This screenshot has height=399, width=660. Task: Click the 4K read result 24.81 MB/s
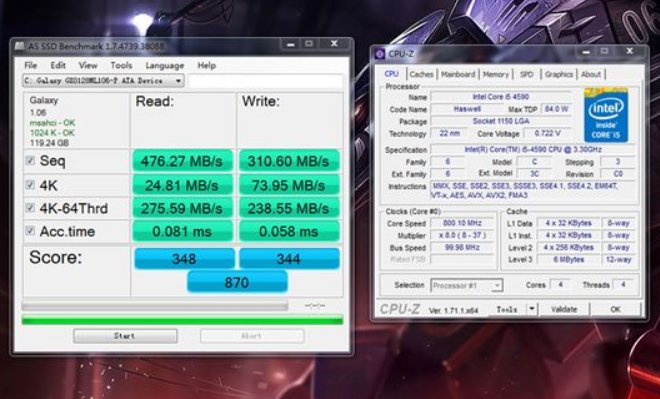click(182, 185)
